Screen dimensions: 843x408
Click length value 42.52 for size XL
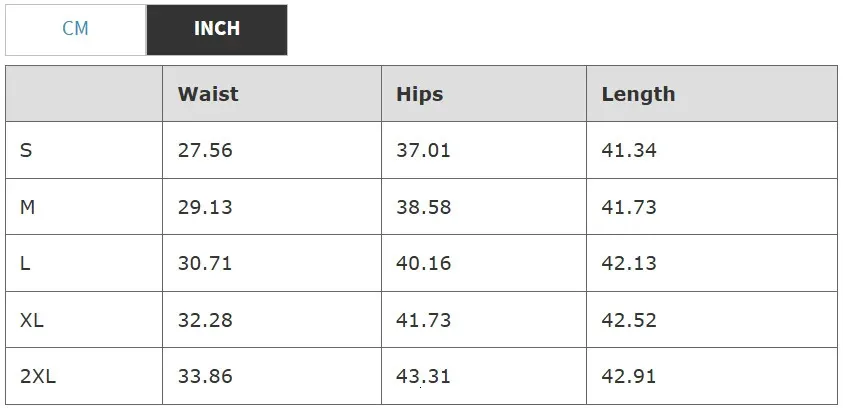coord(629,321)
